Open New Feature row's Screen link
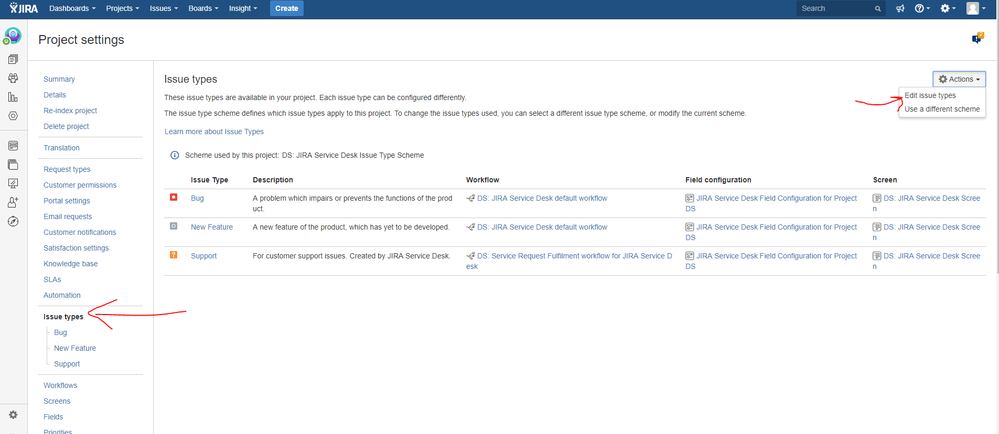 (927, 232)
